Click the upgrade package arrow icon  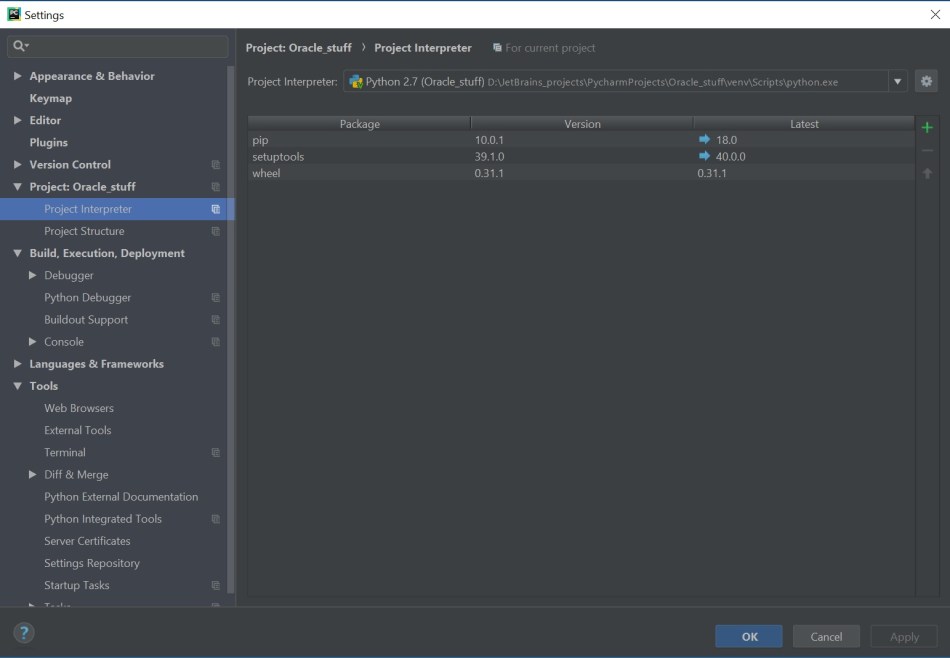(927, 173)
